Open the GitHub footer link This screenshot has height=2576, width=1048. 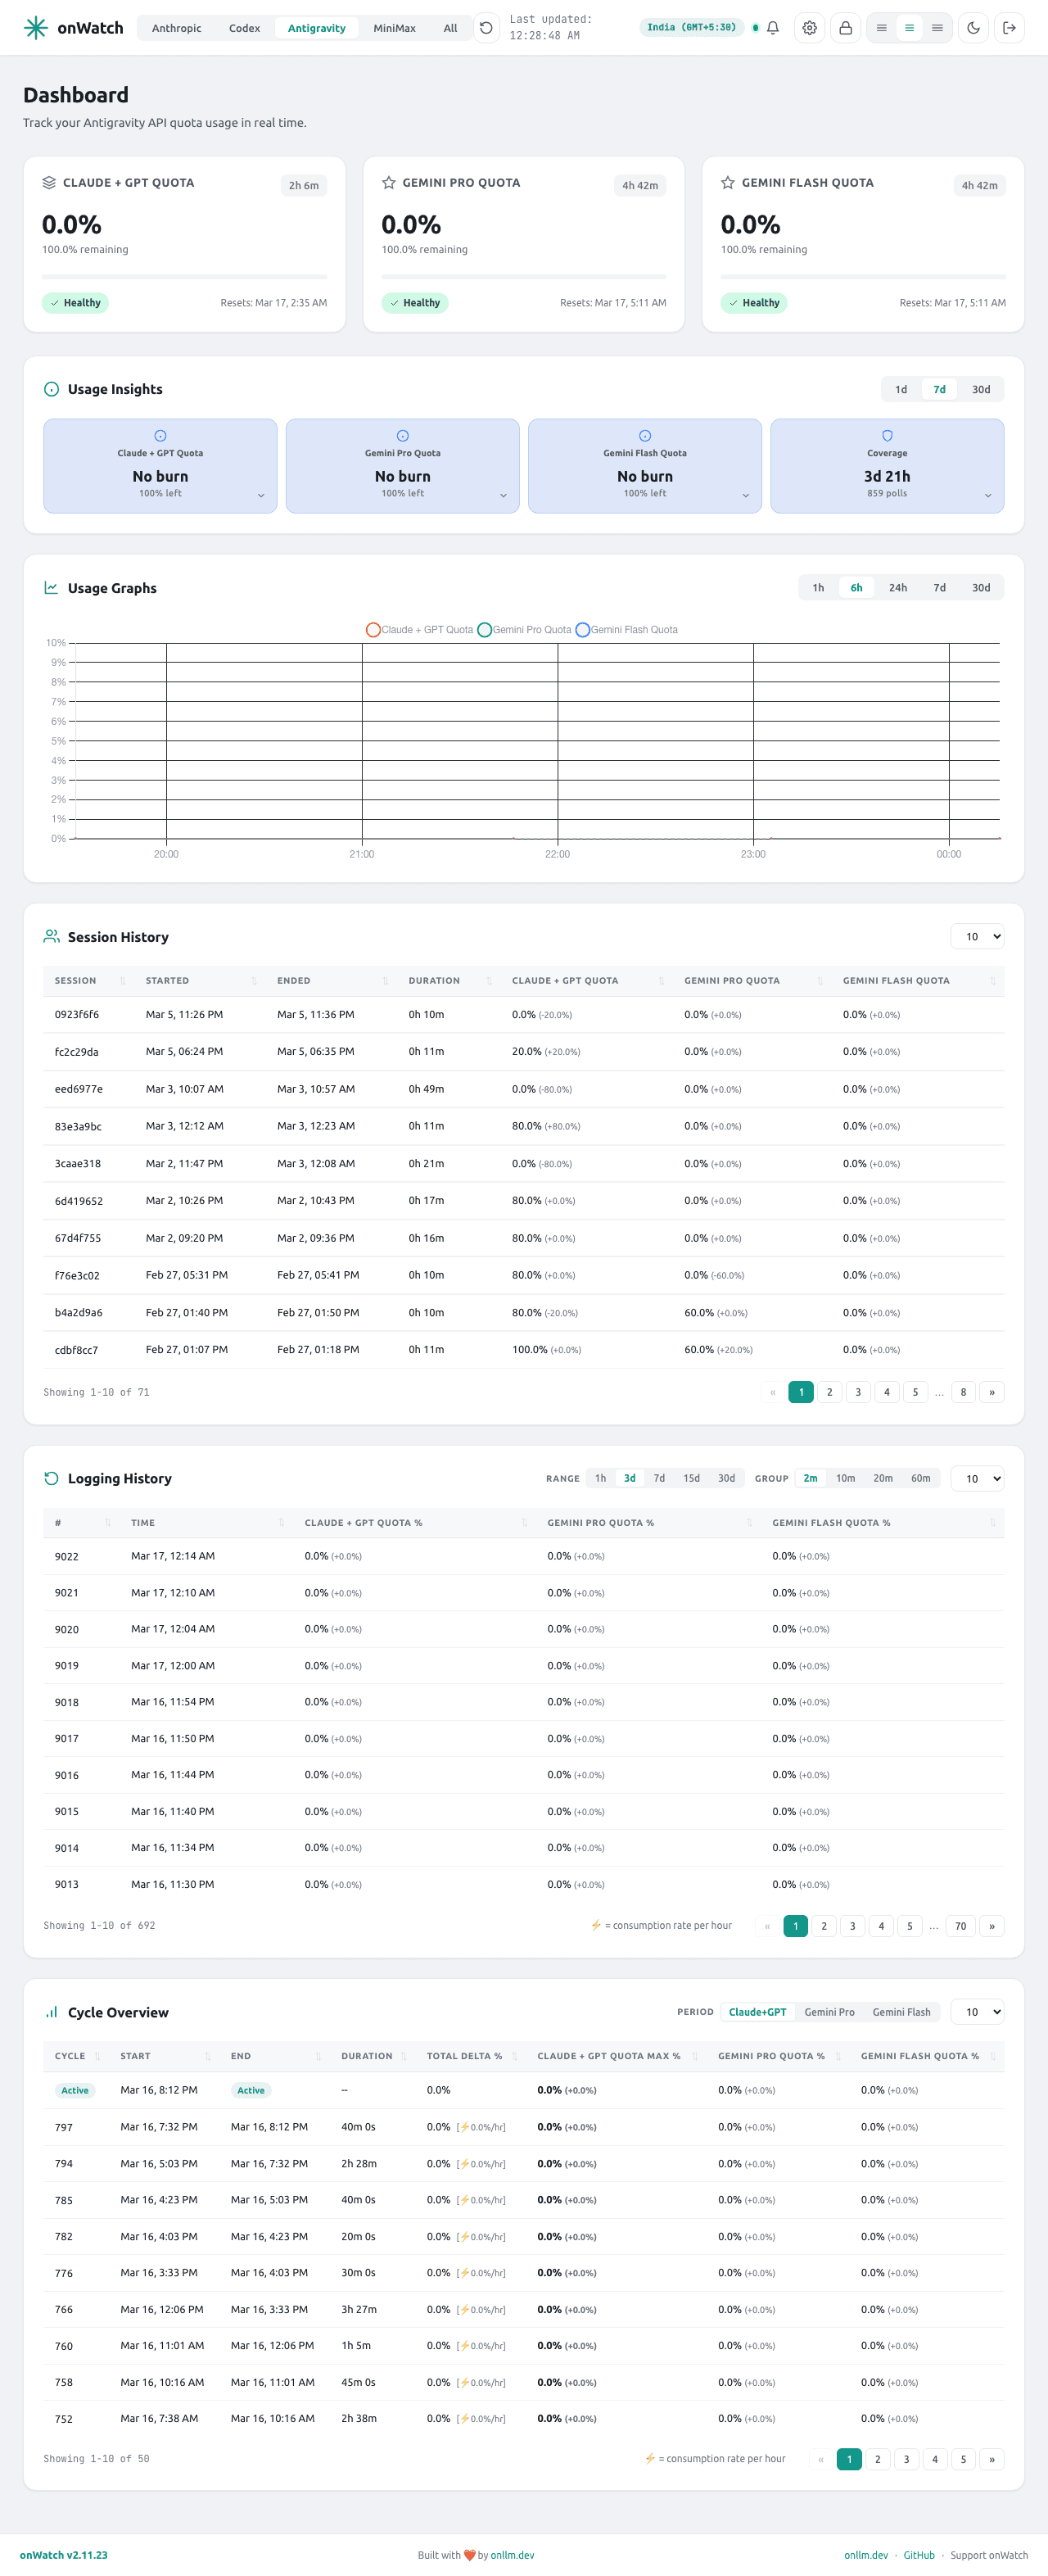point(920,2555)
